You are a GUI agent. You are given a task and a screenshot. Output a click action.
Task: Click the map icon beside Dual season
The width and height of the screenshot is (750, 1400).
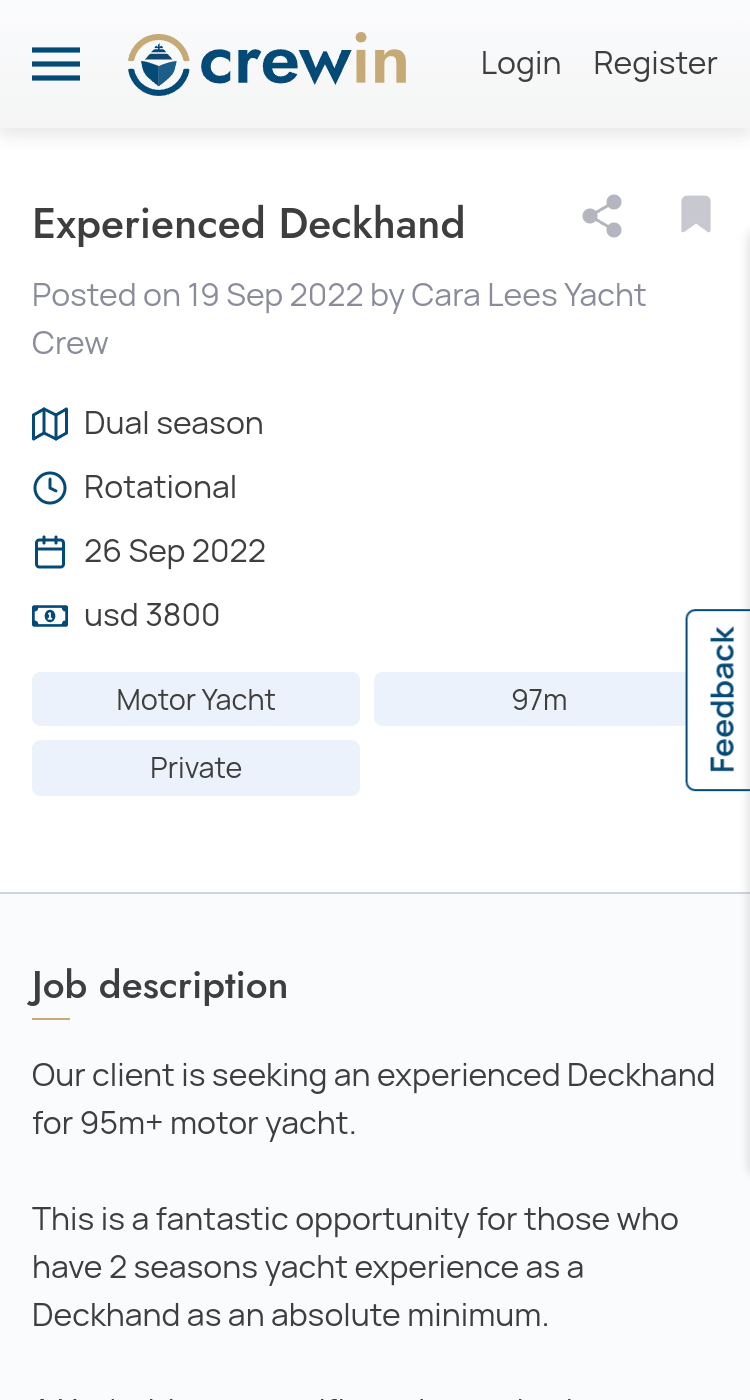50,424
